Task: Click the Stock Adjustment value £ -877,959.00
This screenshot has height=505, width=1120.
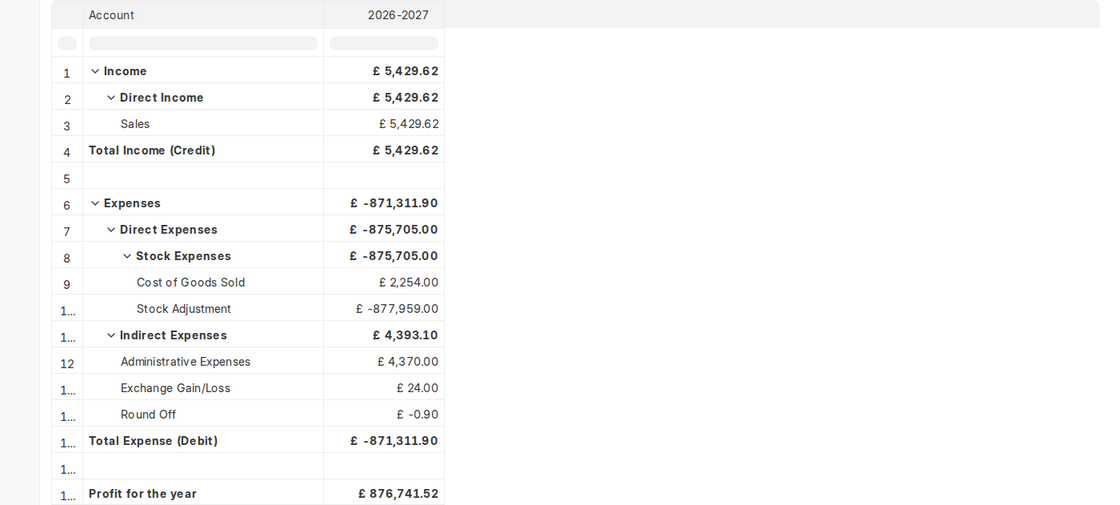Action: [397, 309]
